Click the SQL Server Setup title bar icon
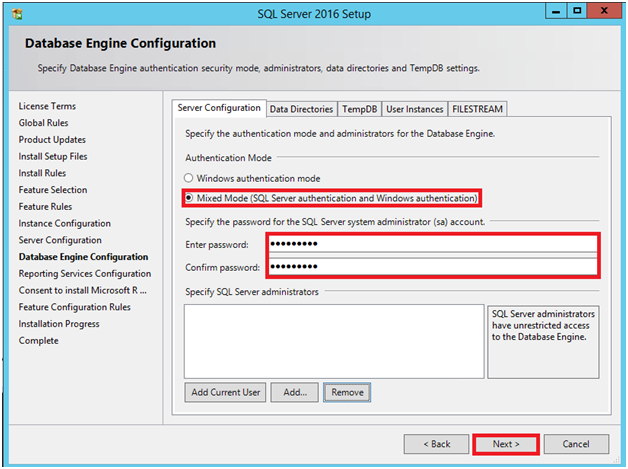The width and height of the screenshot is (628, 469). pos(14,10)
